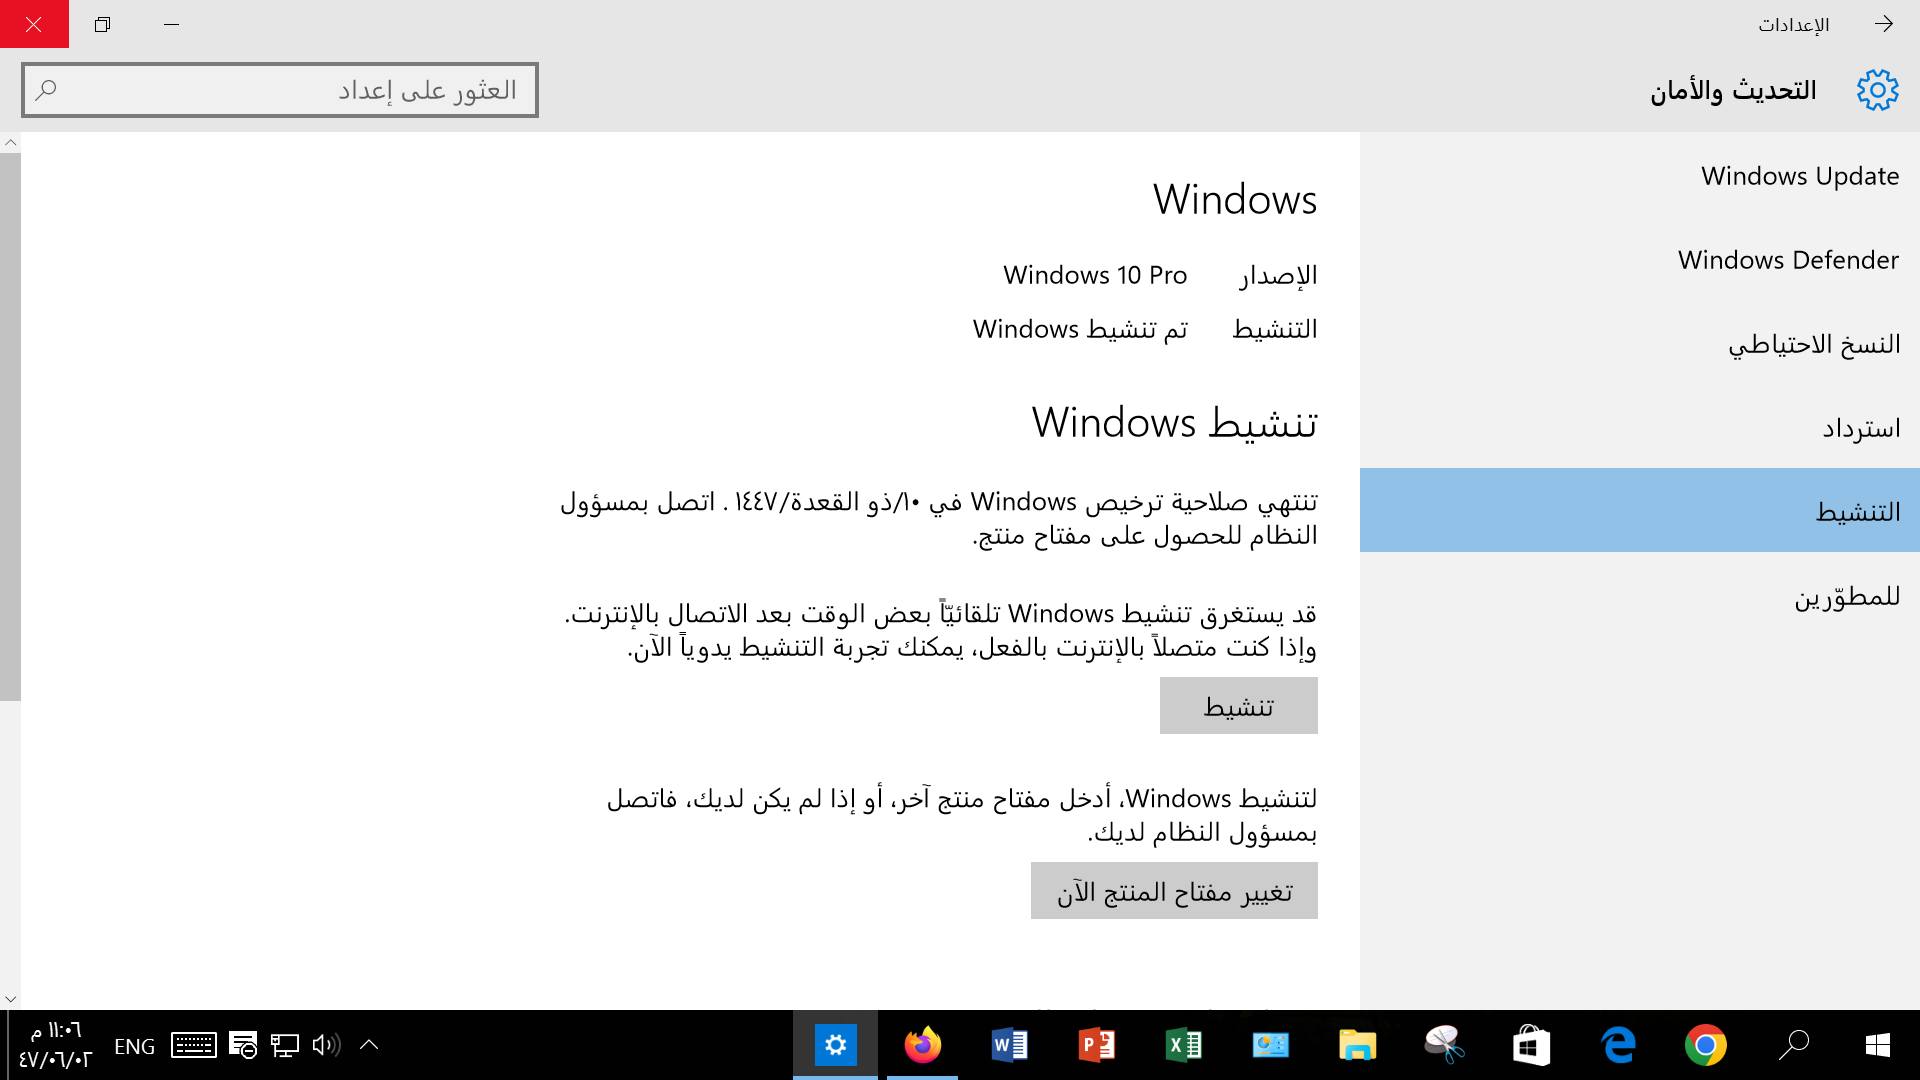Image resolution: width=1920 pixels, height=1080 pixels.
Task: Open clock and date in taskbar
Action: click(55, 1045)
